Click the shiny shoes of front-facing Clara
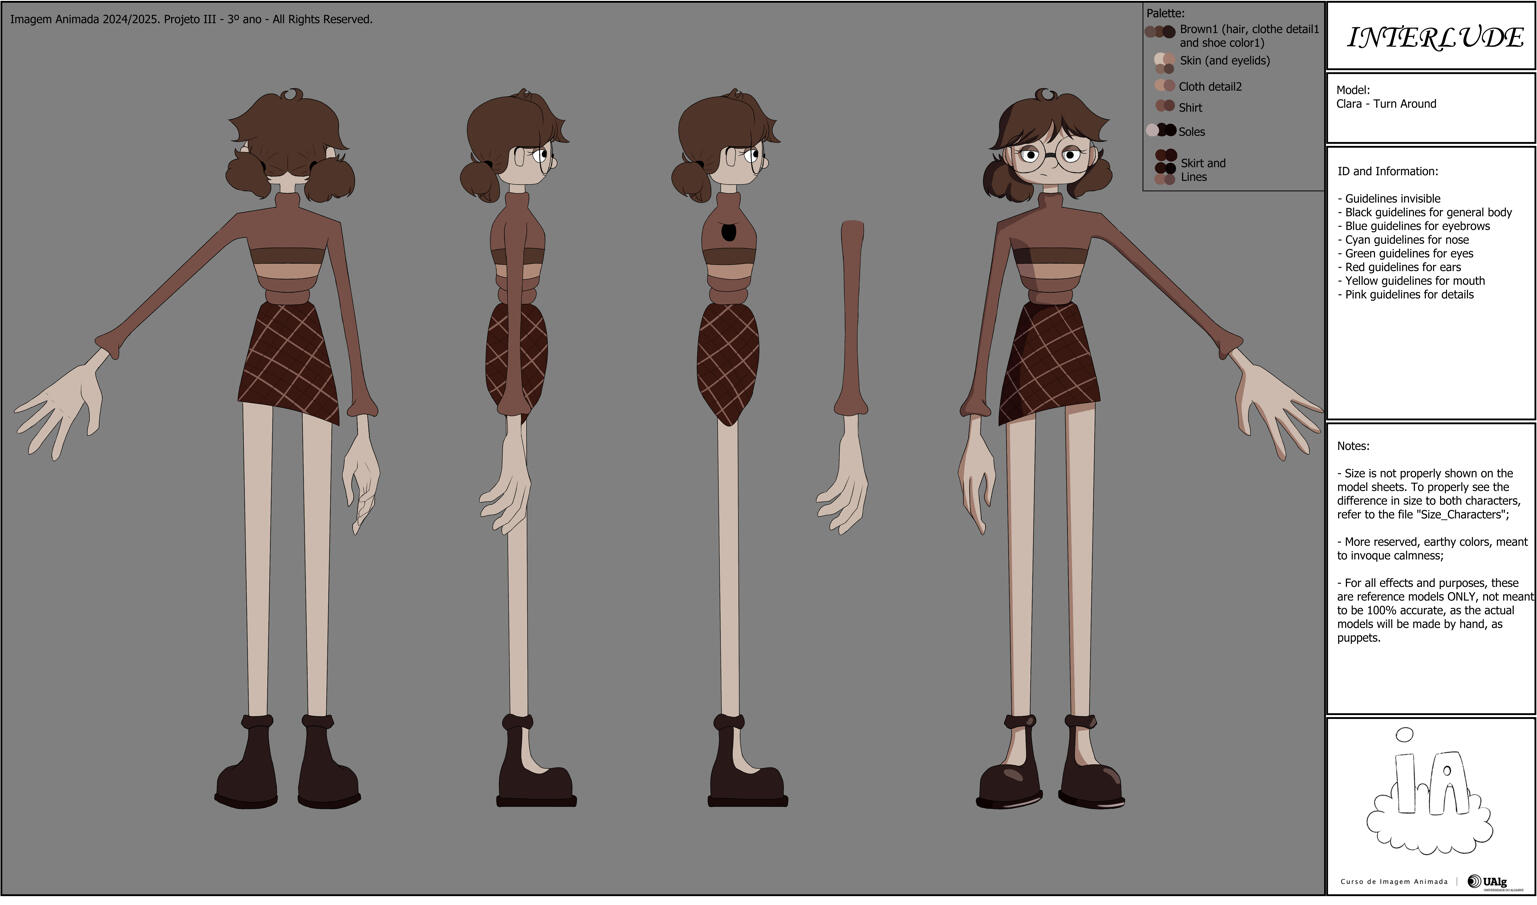1537x905 pixels. (x=1050, y=780)
